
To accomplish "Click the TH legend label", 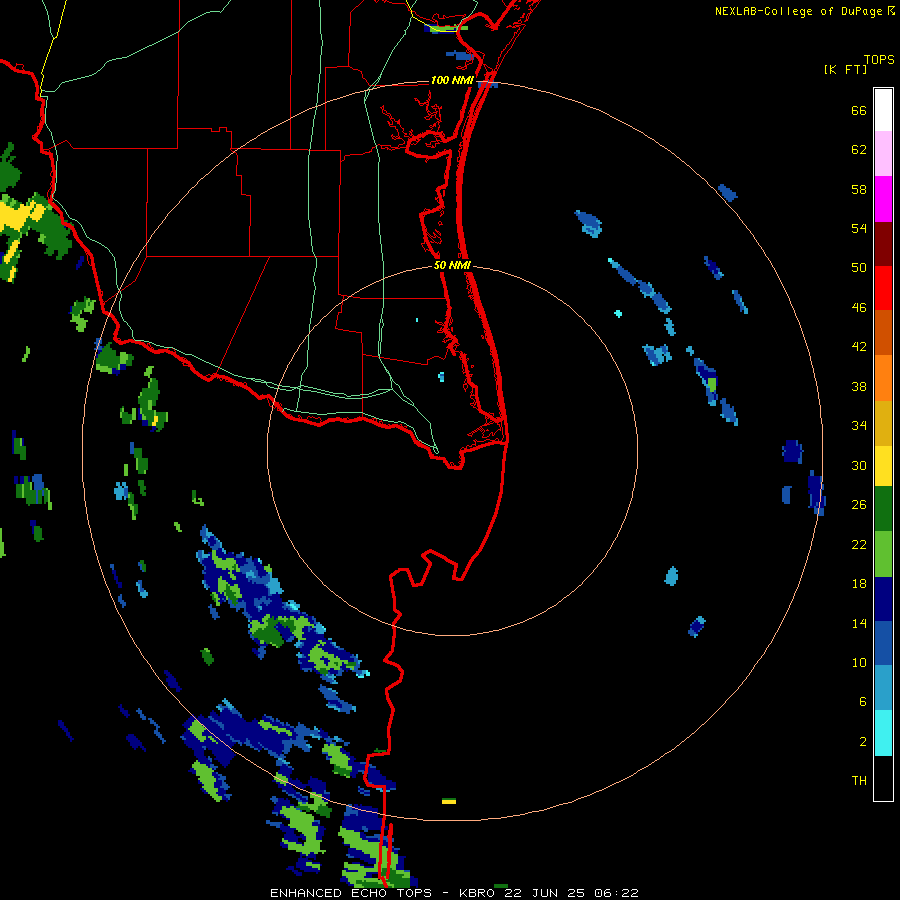I will [859, 781].
